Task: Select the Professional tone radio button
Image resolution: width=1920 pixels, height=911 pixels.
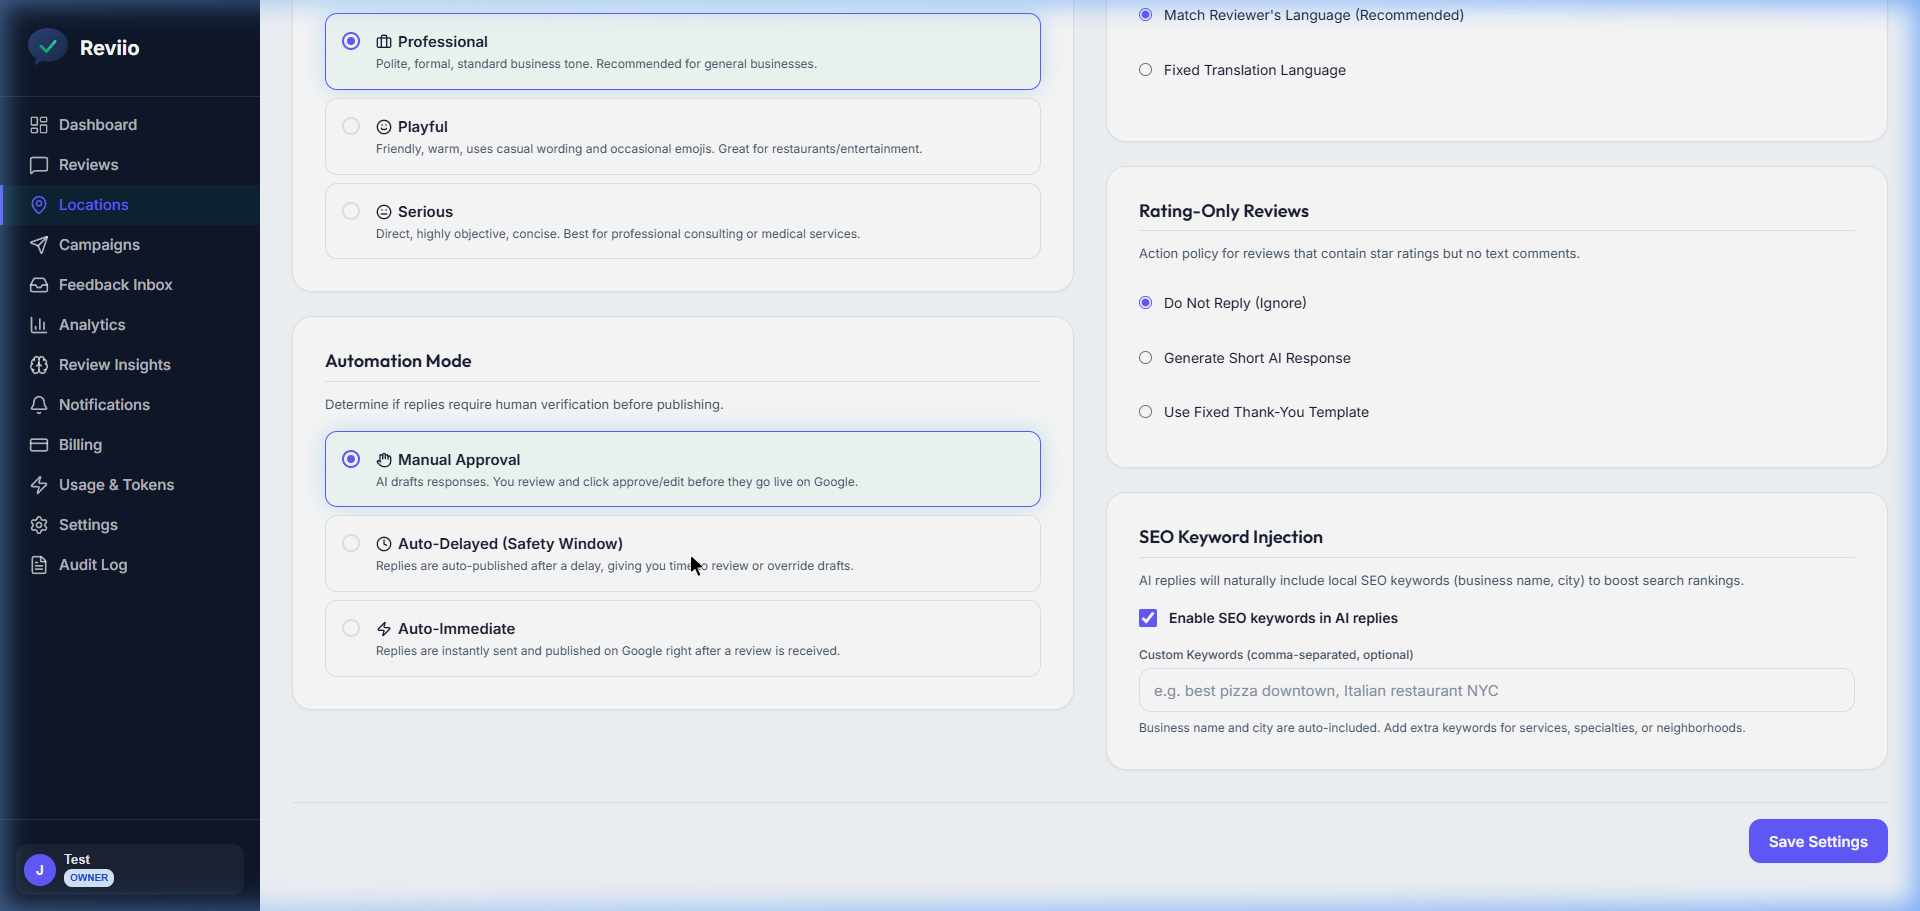Action: click(x=351, y=41)
